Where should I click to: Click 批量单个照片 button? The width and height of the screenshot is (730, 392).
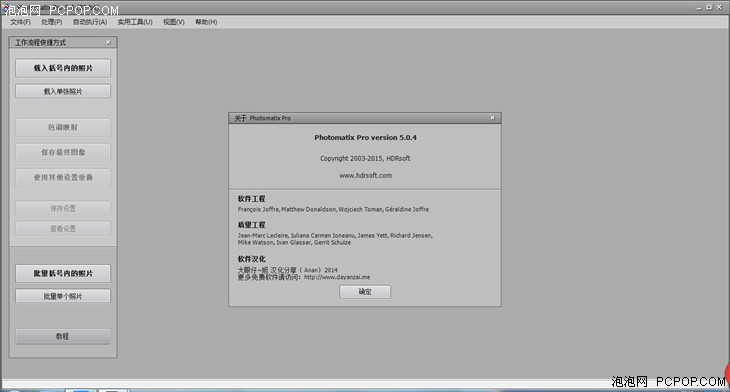pos(63,296)
